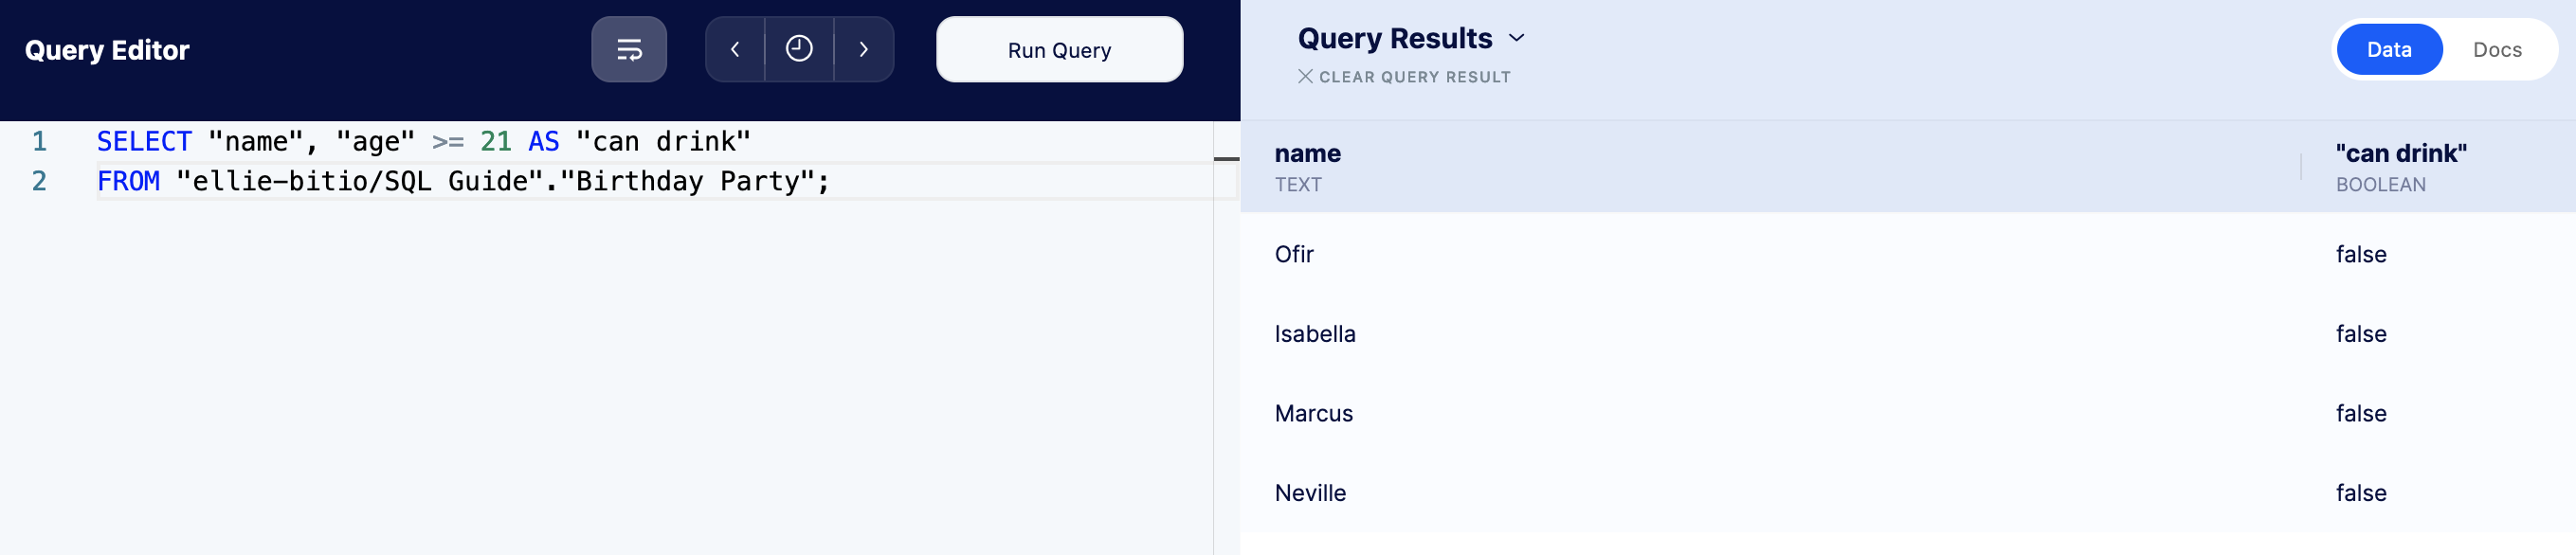Click the name column header

coord(1307,153)
